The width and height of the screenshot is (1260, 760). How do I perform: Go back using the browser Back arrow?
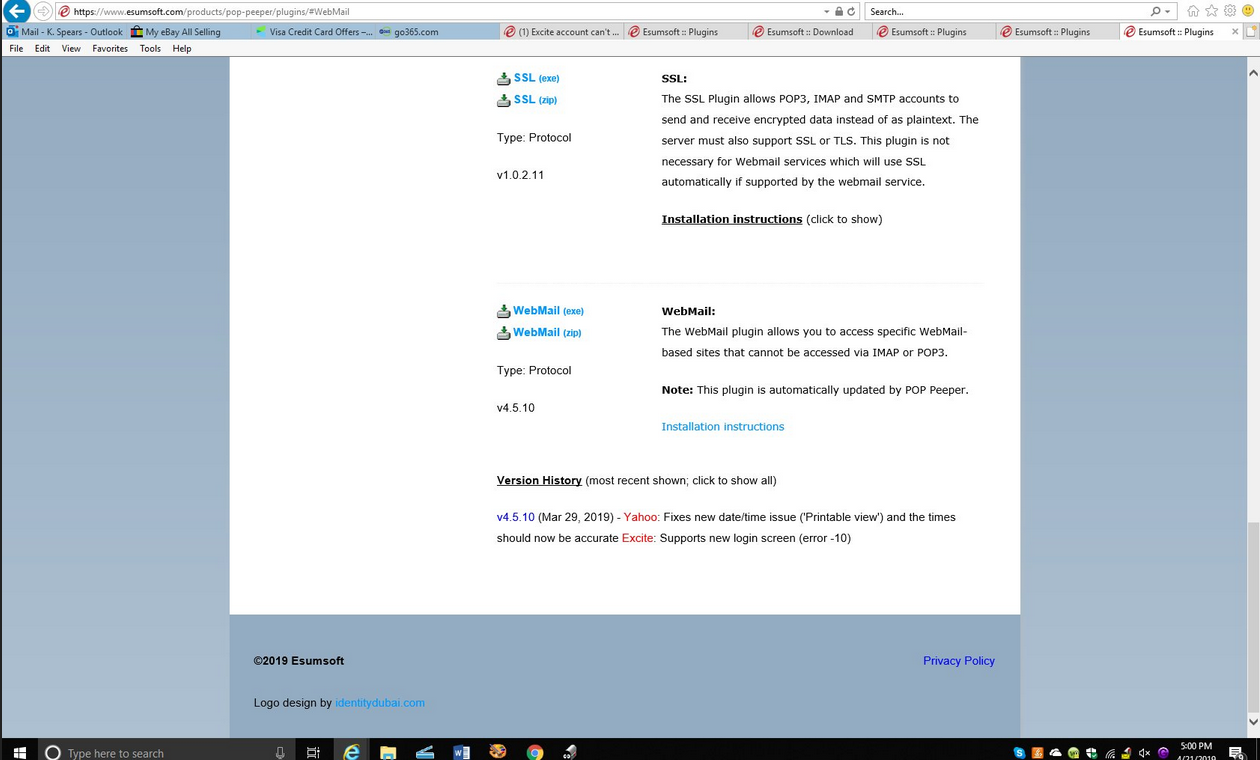point(17,11)
